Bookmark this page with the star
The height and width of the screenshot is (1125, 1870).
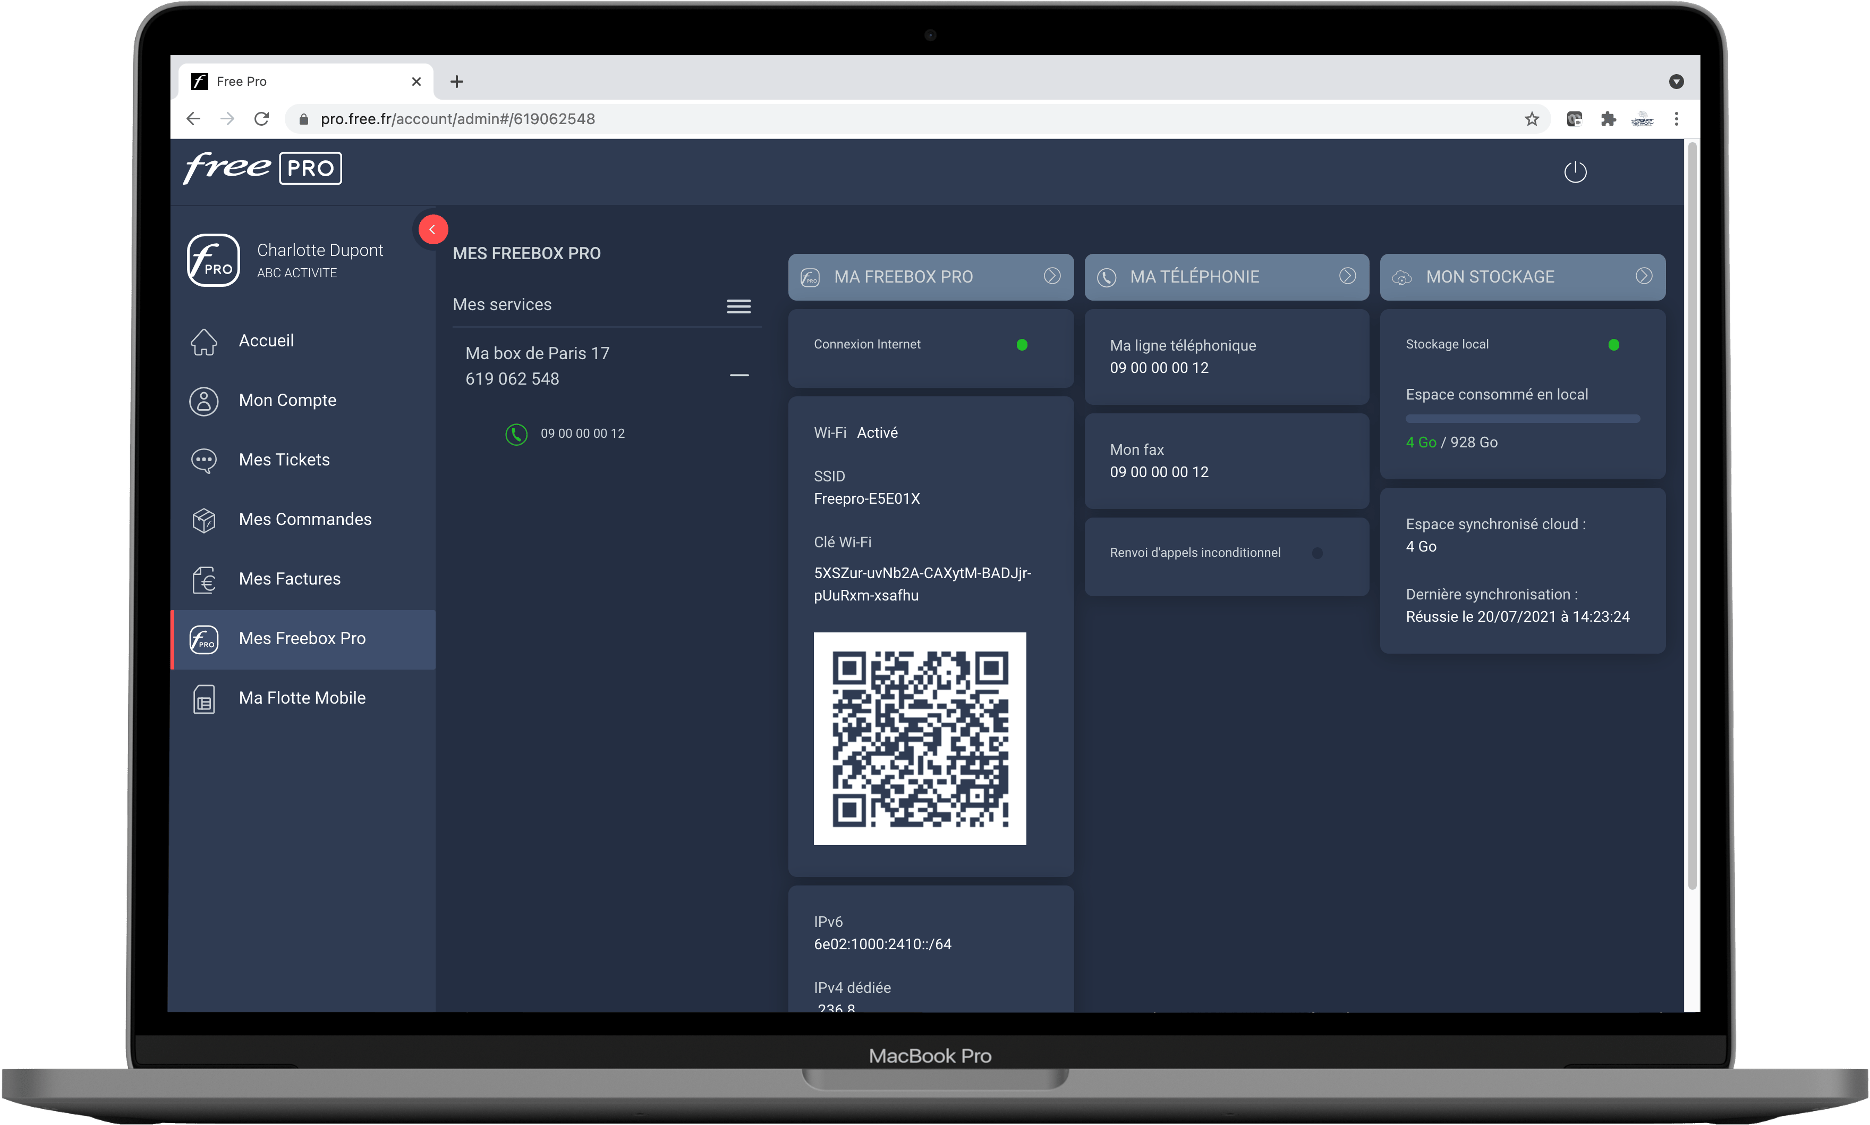1531,119
